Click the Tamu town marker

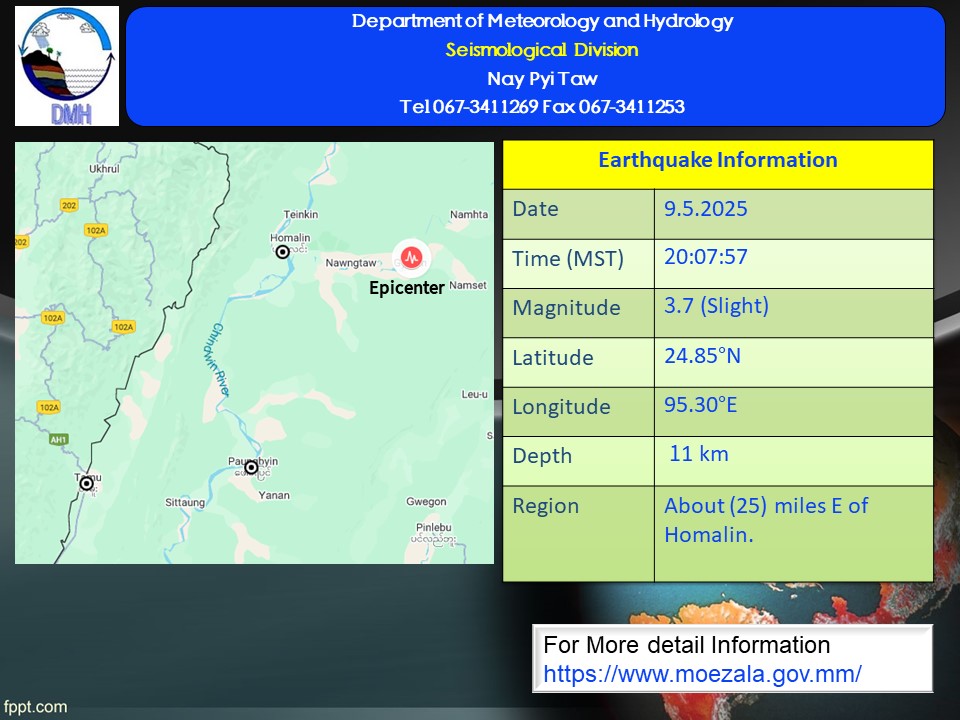87,484
